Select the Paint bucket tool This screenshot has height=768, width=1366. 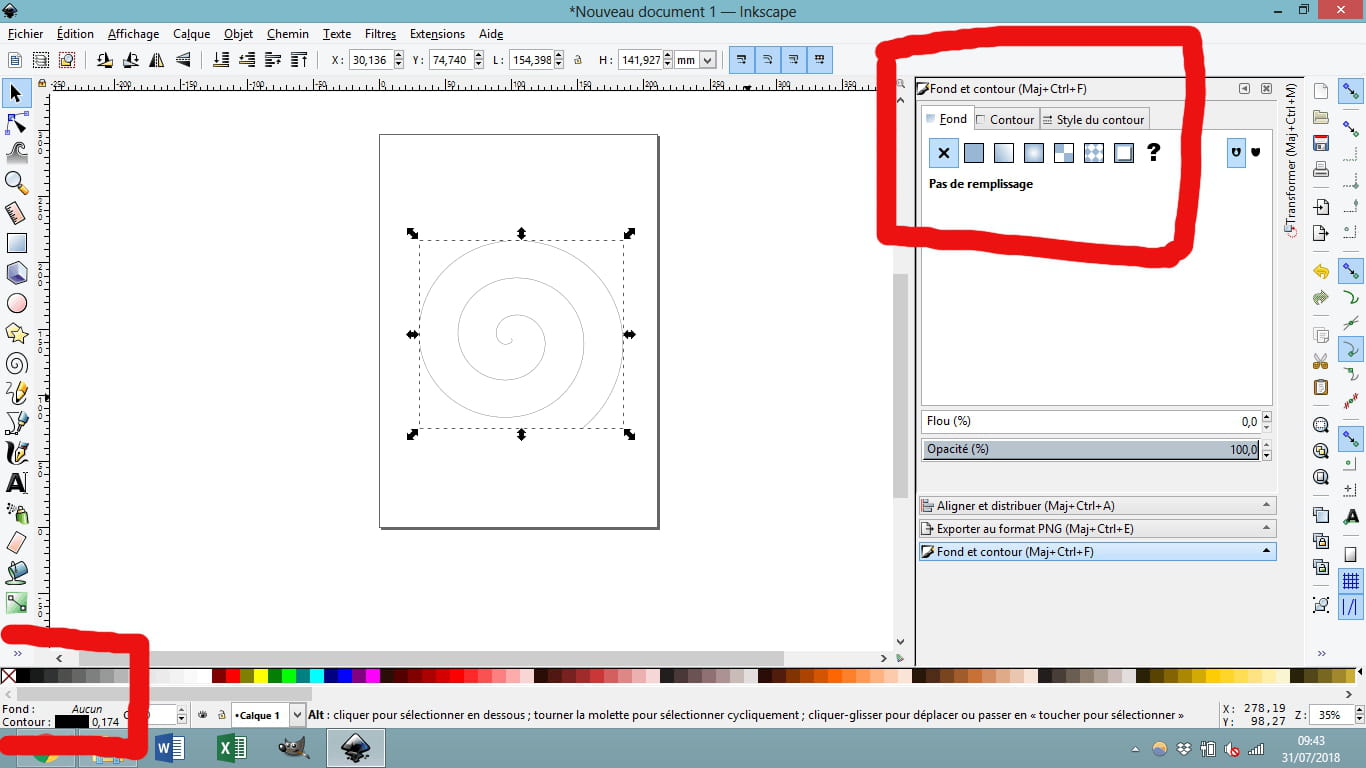point(16,573)
